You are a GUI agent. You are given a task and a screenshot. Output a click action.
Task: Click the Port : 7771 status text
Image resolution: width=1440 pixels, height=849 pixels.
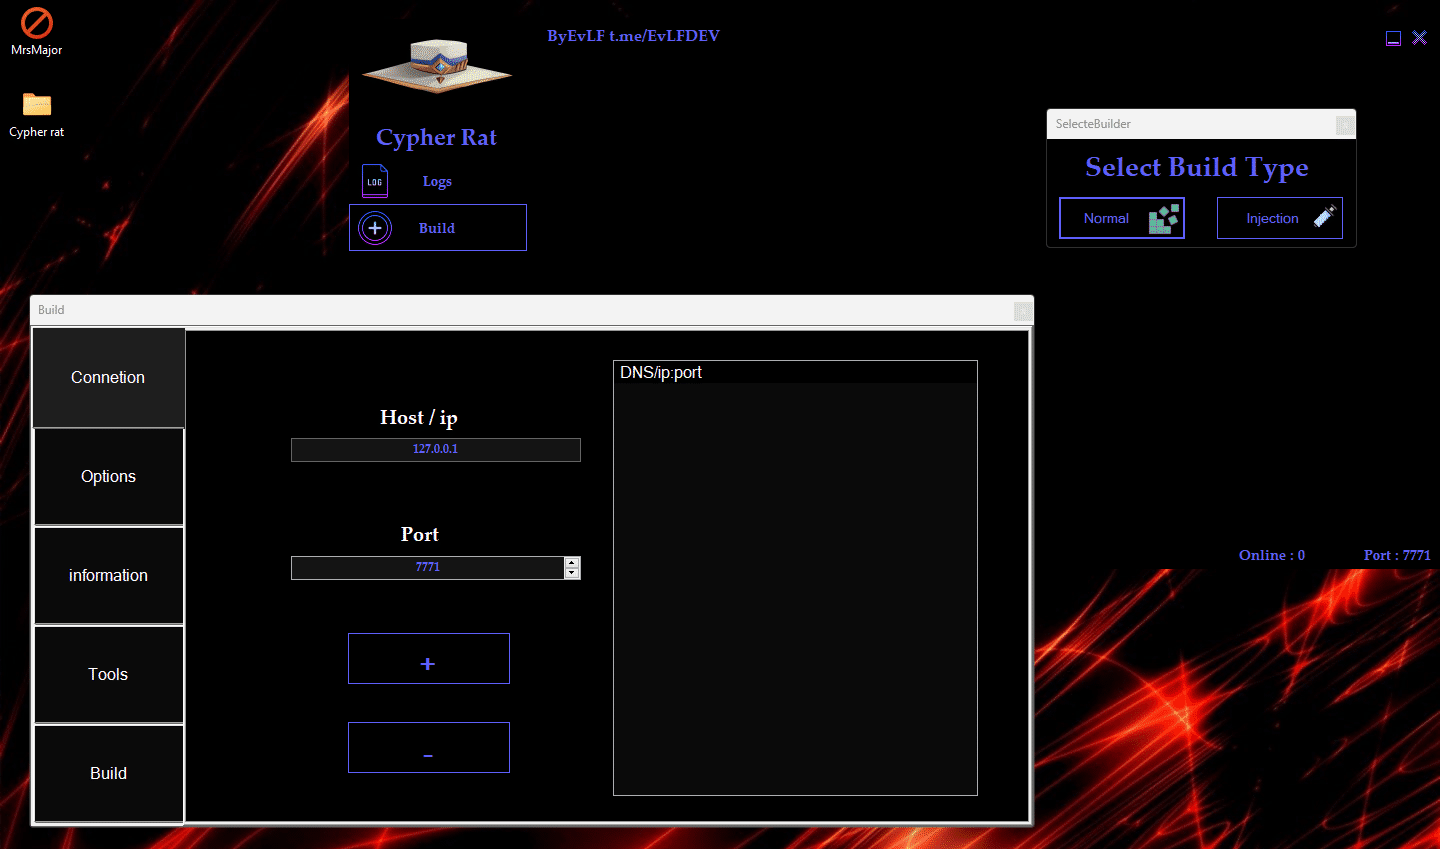tap(1397, 555)
